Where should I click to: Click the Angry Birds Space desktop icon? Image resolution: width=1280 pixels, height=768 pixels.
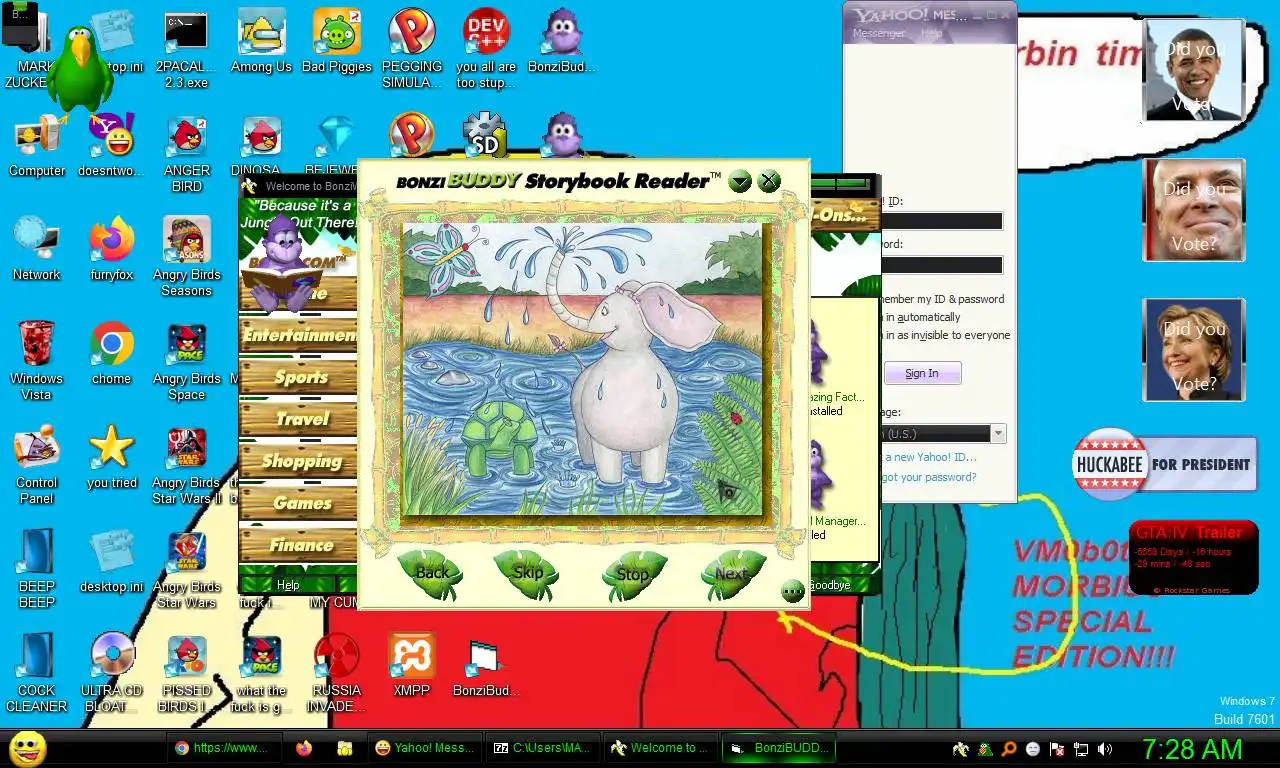point(186,362)
